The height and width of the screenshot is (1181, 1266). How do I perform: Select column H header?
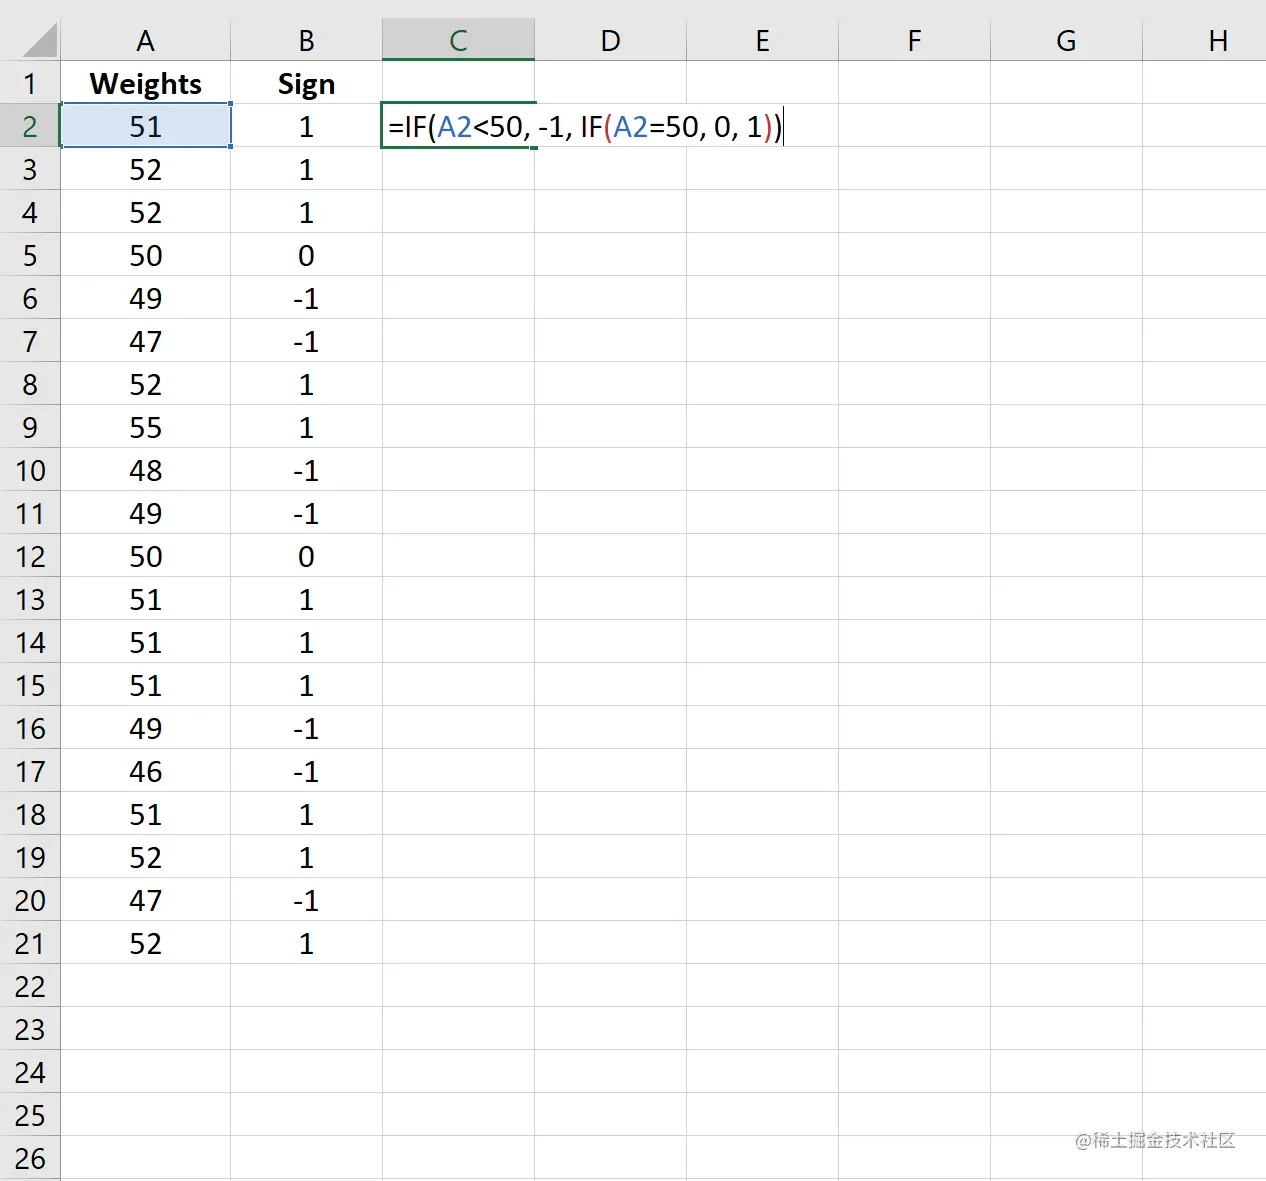[x=1204, y=41]
